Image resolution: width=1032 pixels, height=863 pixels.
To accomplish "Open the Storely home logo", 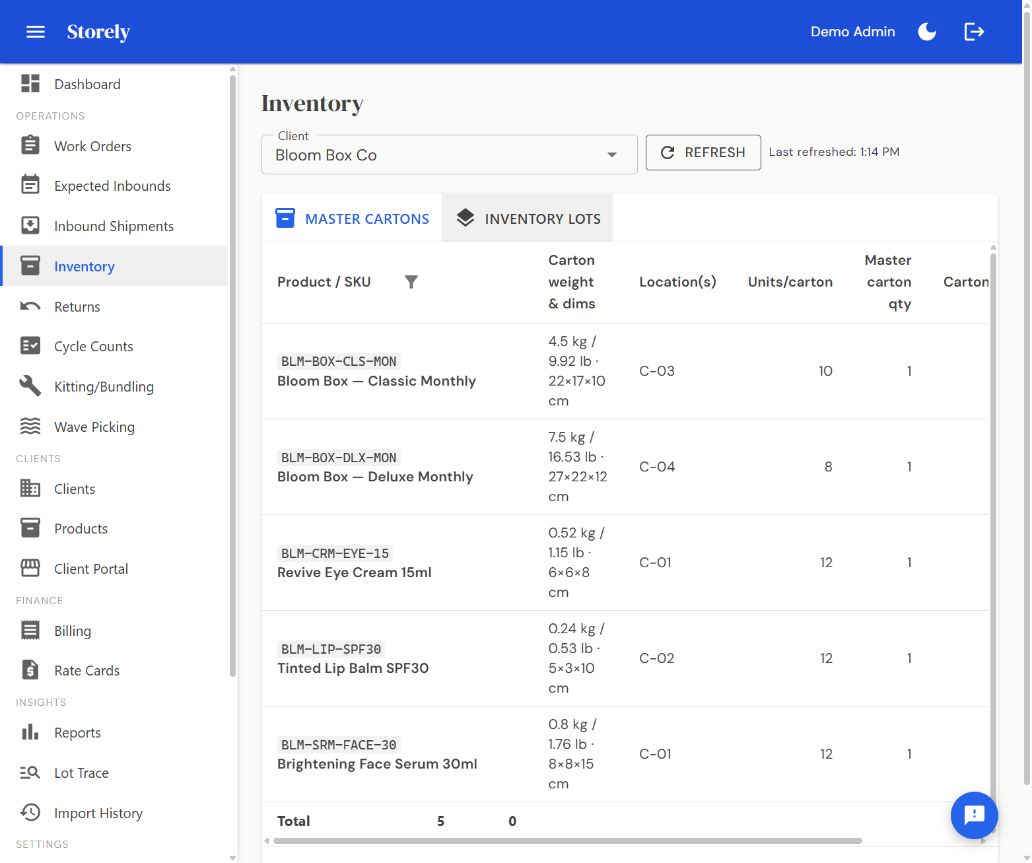I will click(x=98, y=32).
